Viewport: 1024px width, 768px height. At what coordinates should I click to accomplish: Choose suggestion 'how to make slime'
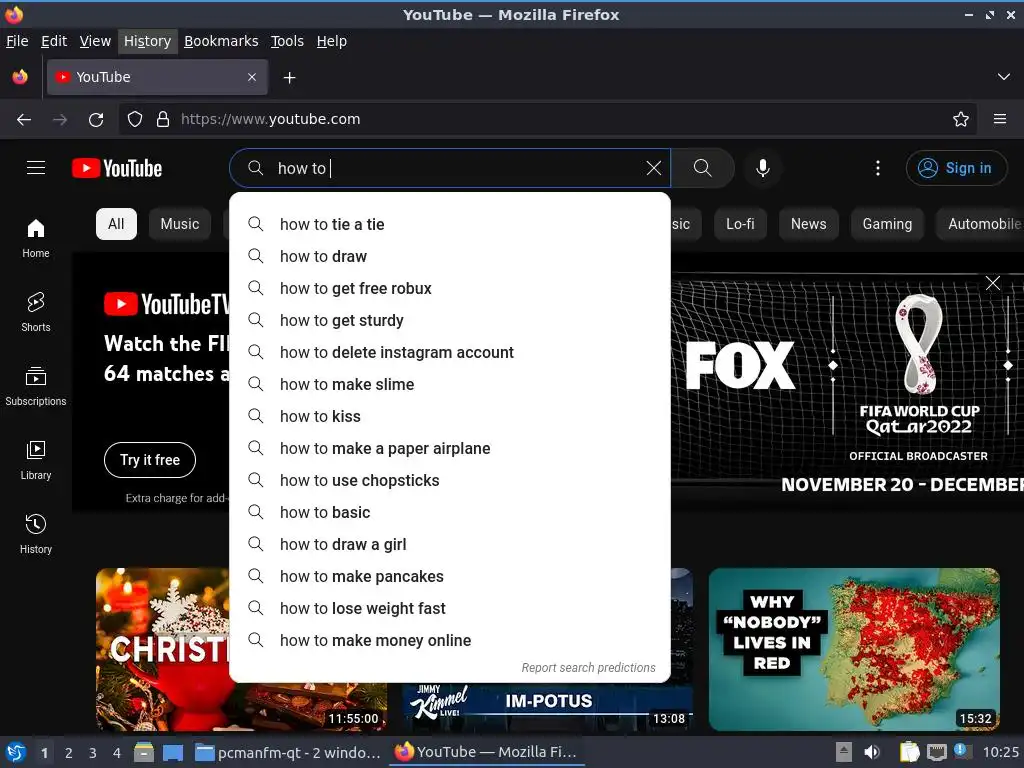point(450,384)
